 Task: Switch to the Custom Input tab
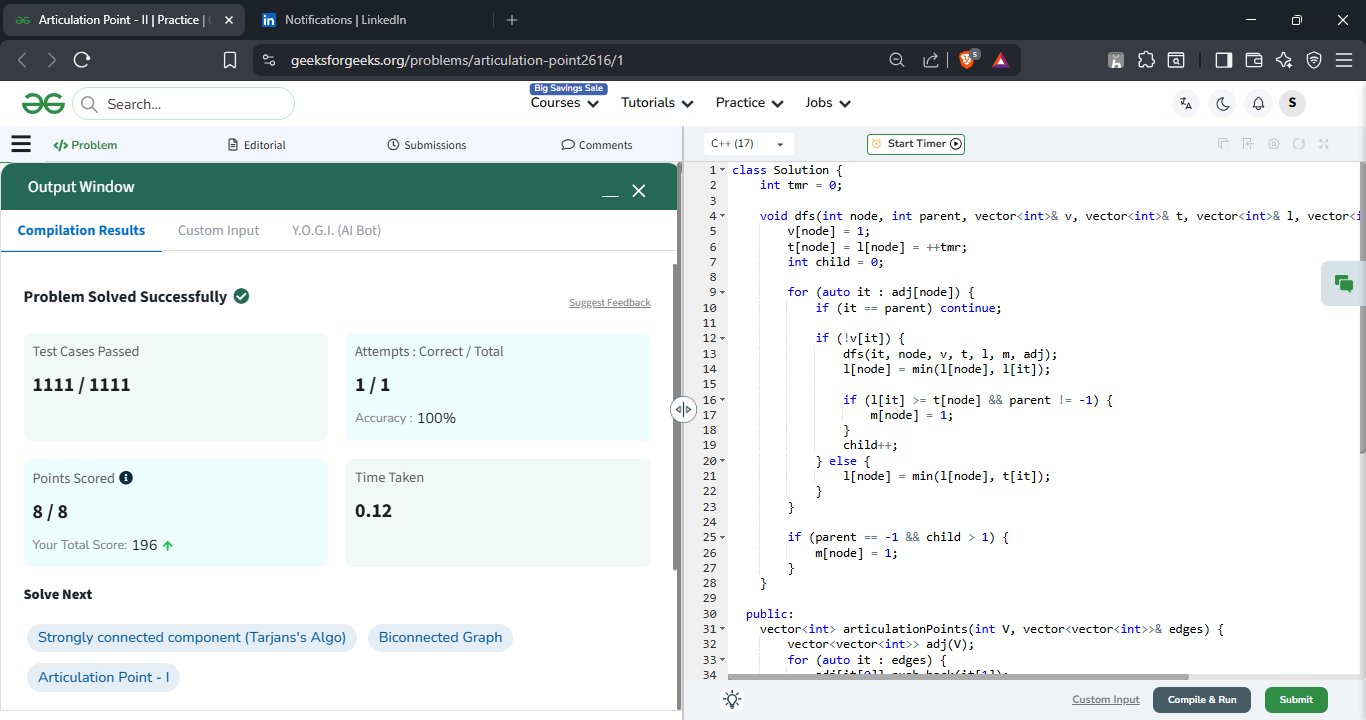[x=218, y=230]
